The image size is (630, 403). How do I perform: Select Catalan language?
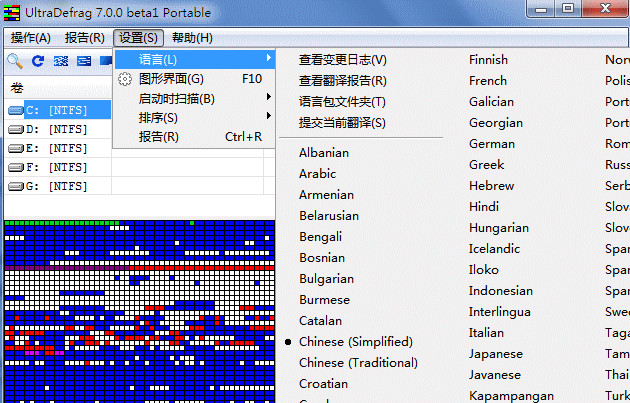click(x=321, y=321)
